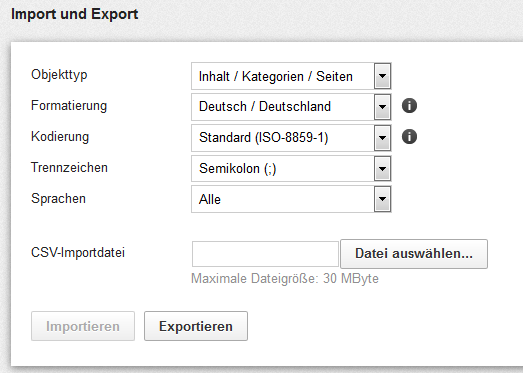This screenshot has height=373, width=523.
Task: Click the 'Semikolon (;)' selection text
Action: [x=237, y=169]
